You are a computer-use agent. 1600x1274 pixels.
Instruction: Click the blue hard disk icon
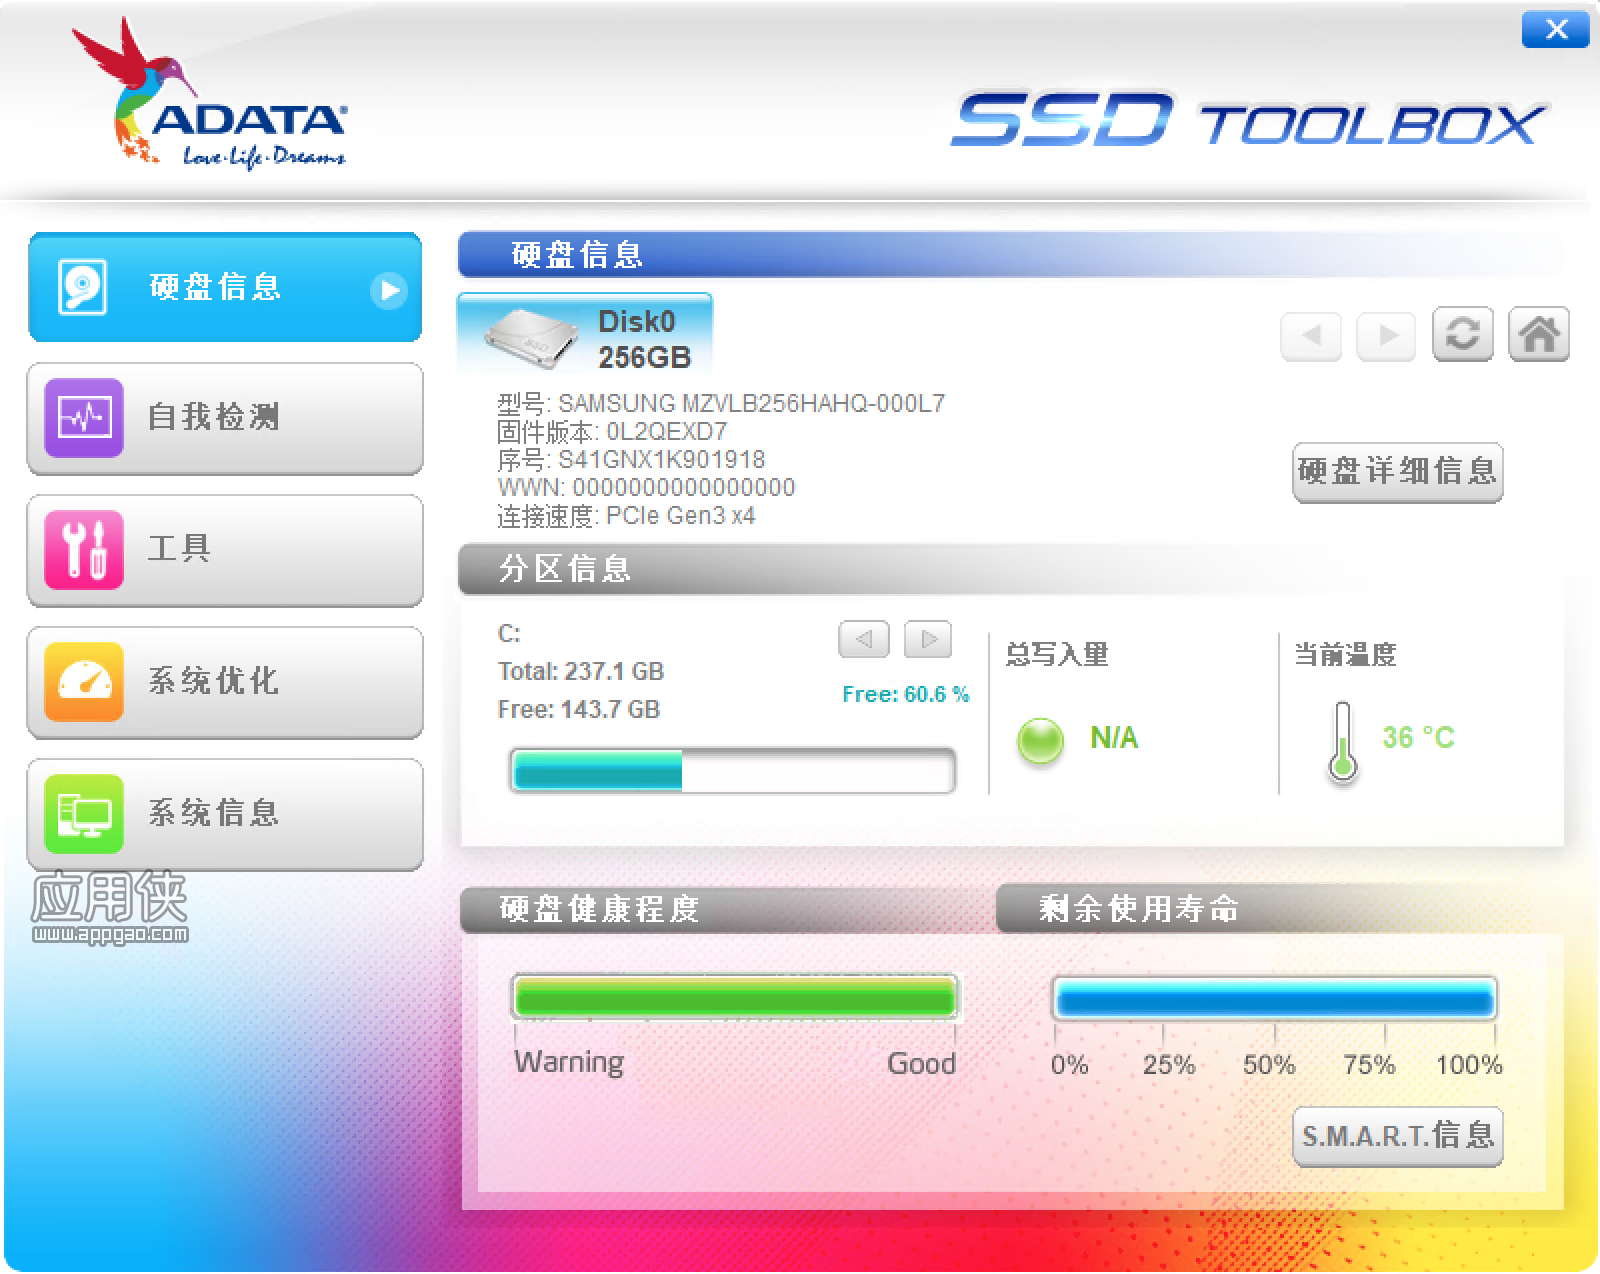coord(82,288)
